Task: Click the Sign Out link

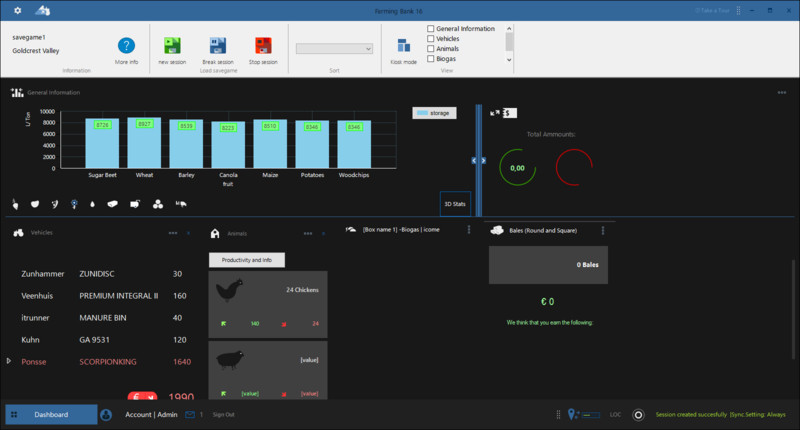Action: pos(223,414)
